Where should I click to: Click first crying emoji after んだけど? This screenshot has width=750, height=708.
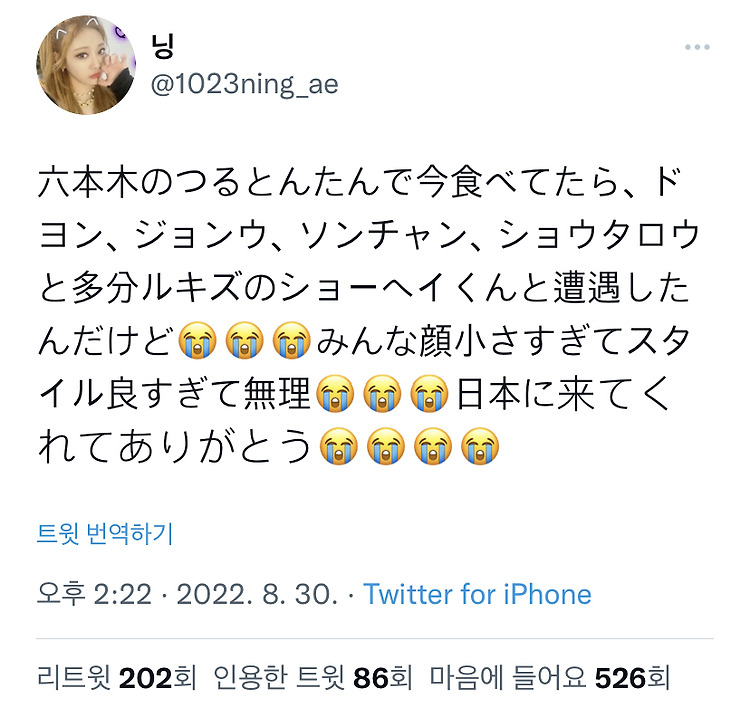197,341
